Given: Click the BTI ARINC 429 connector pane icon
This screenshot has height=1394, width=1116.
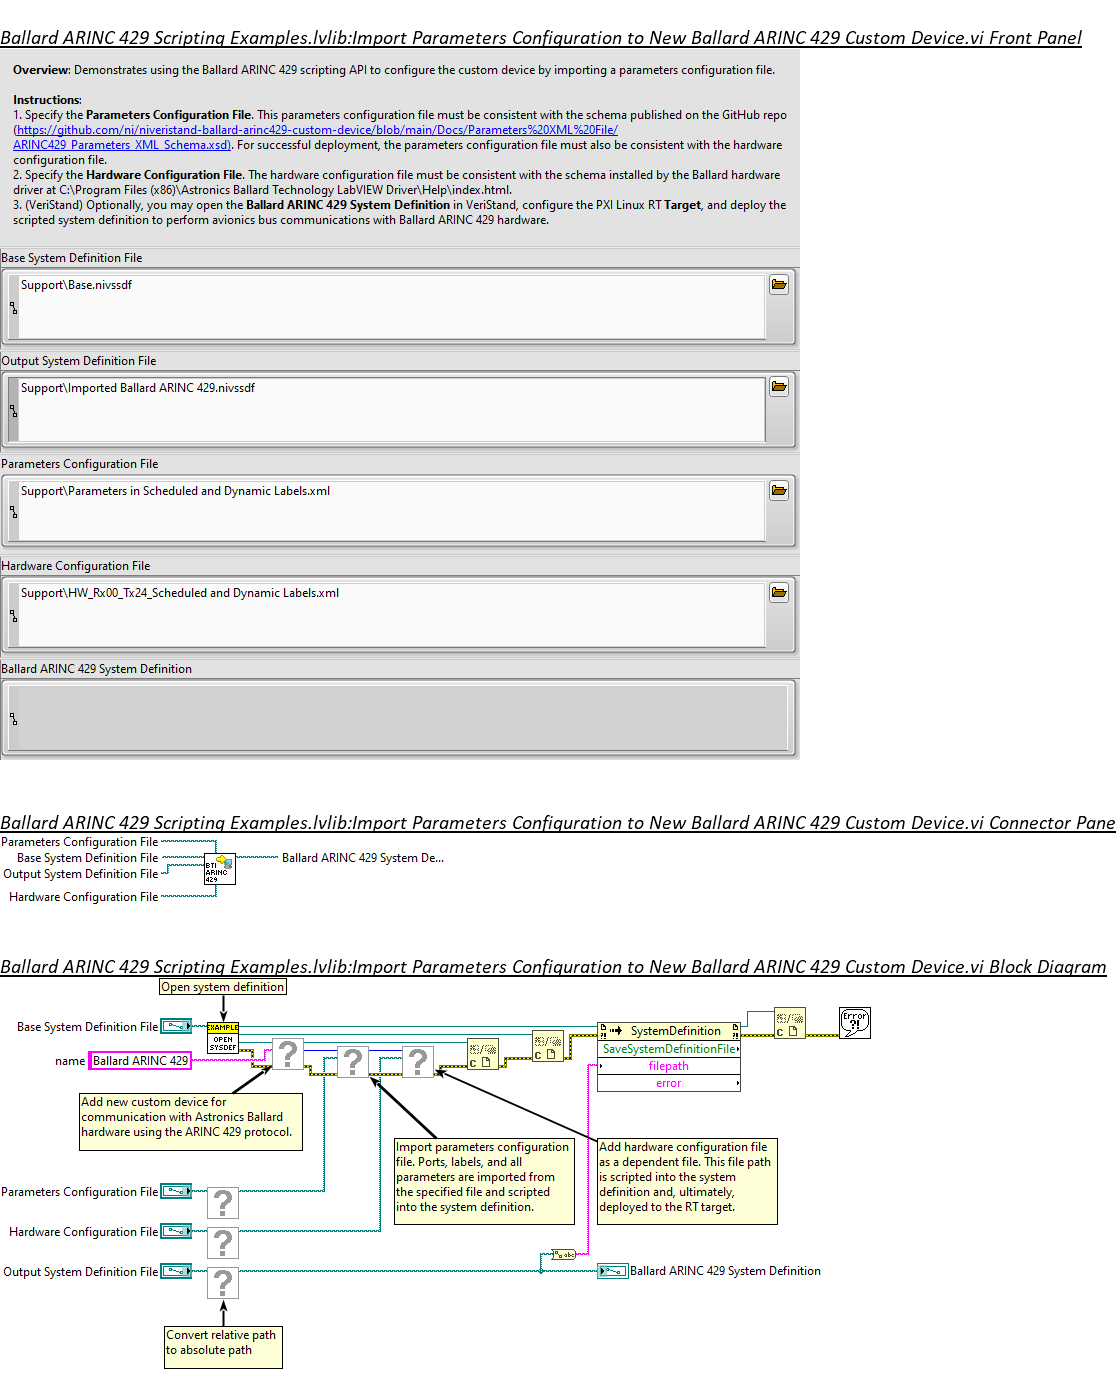Looking at the screenshot, I should pyautogui.click(x=220, y=868).
